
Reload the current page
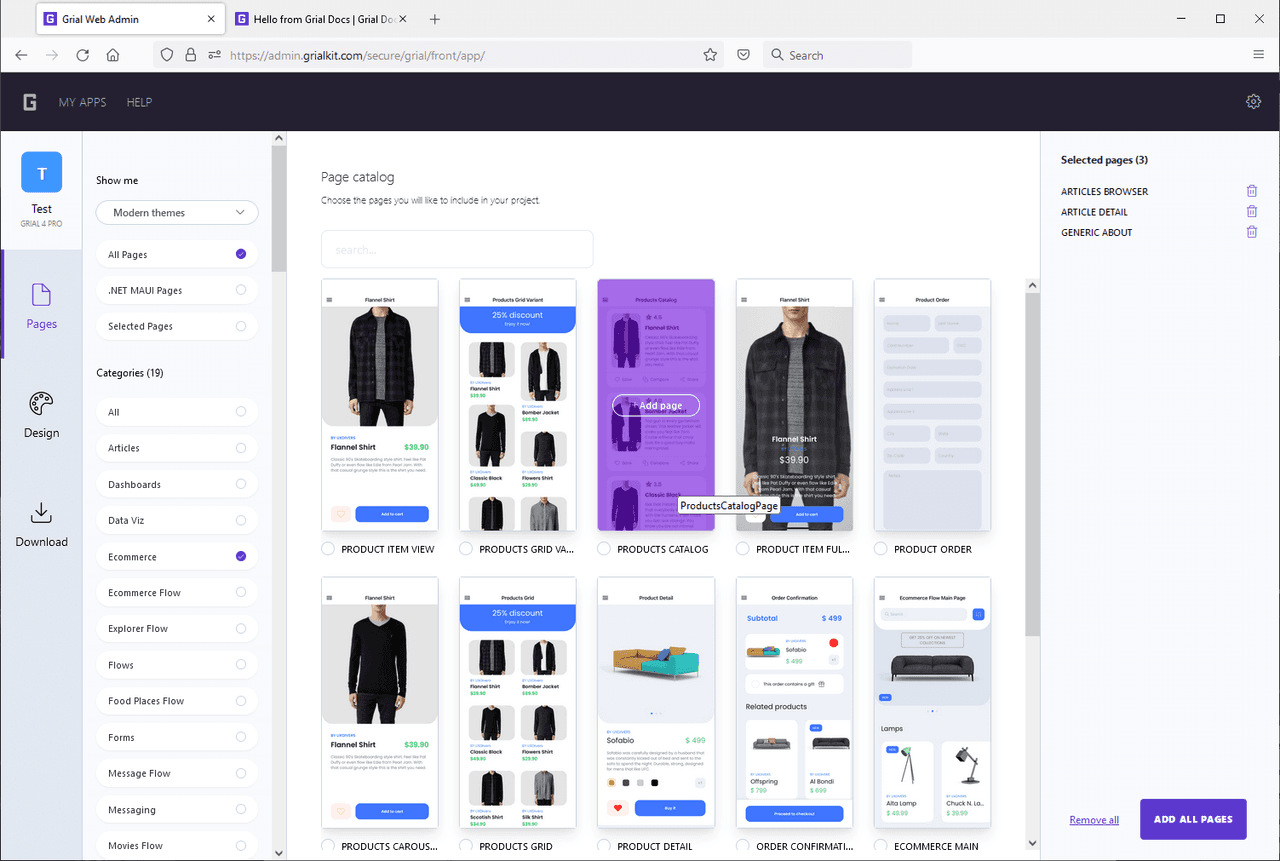tap(82, 55)
